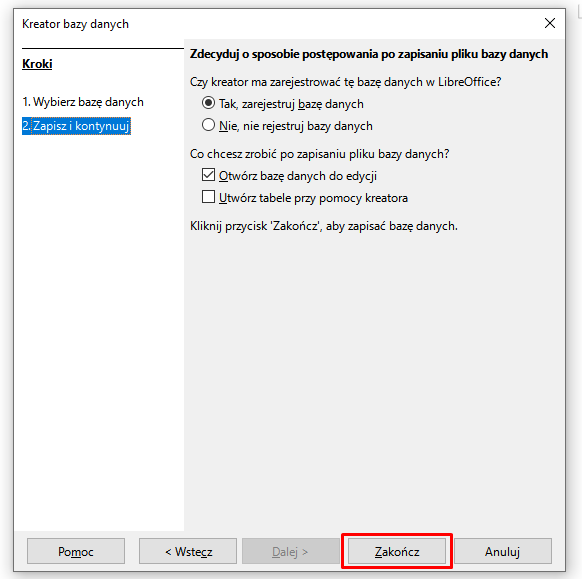Close the Kreator bazy danych dialog
The image size is (582, 579).
point(550,23)
